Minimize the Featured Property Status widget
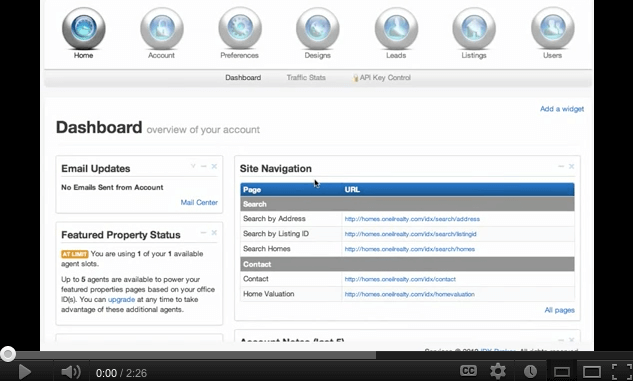The width and height of the screenshot is (633, 381). pyautogui.click(x=203, y=232)
